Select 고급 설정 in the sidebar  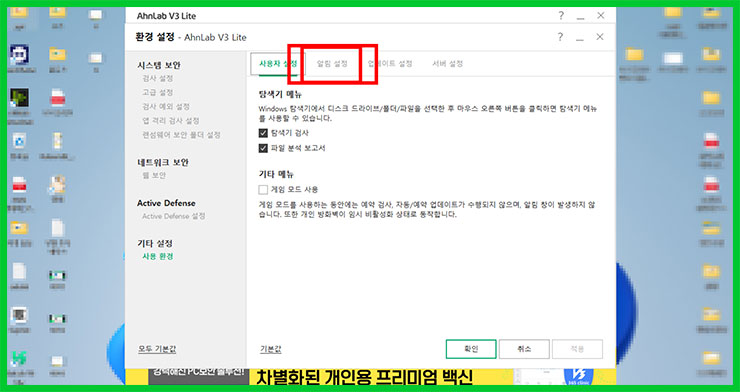158,92
